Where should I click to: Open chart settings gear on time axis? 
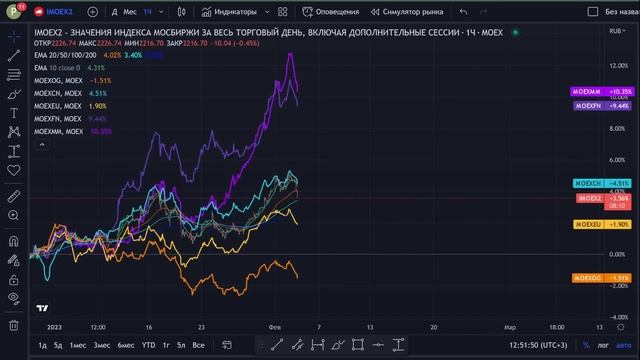tap(620, 327)
